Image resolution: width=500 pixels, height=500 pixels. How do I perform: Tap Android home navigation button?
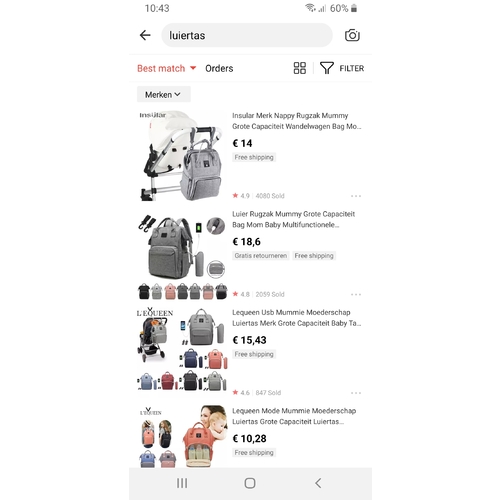250,483
